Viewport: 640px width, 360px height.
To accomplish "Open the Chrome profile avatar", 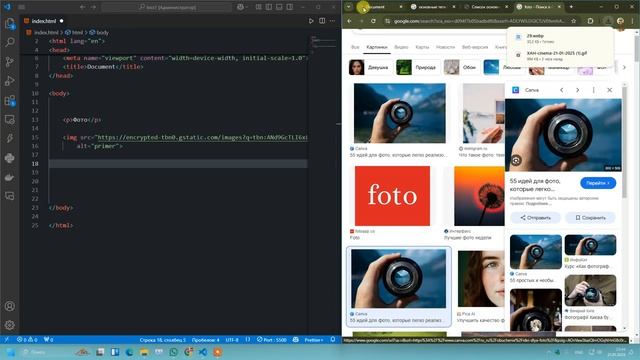I will 620,21.
